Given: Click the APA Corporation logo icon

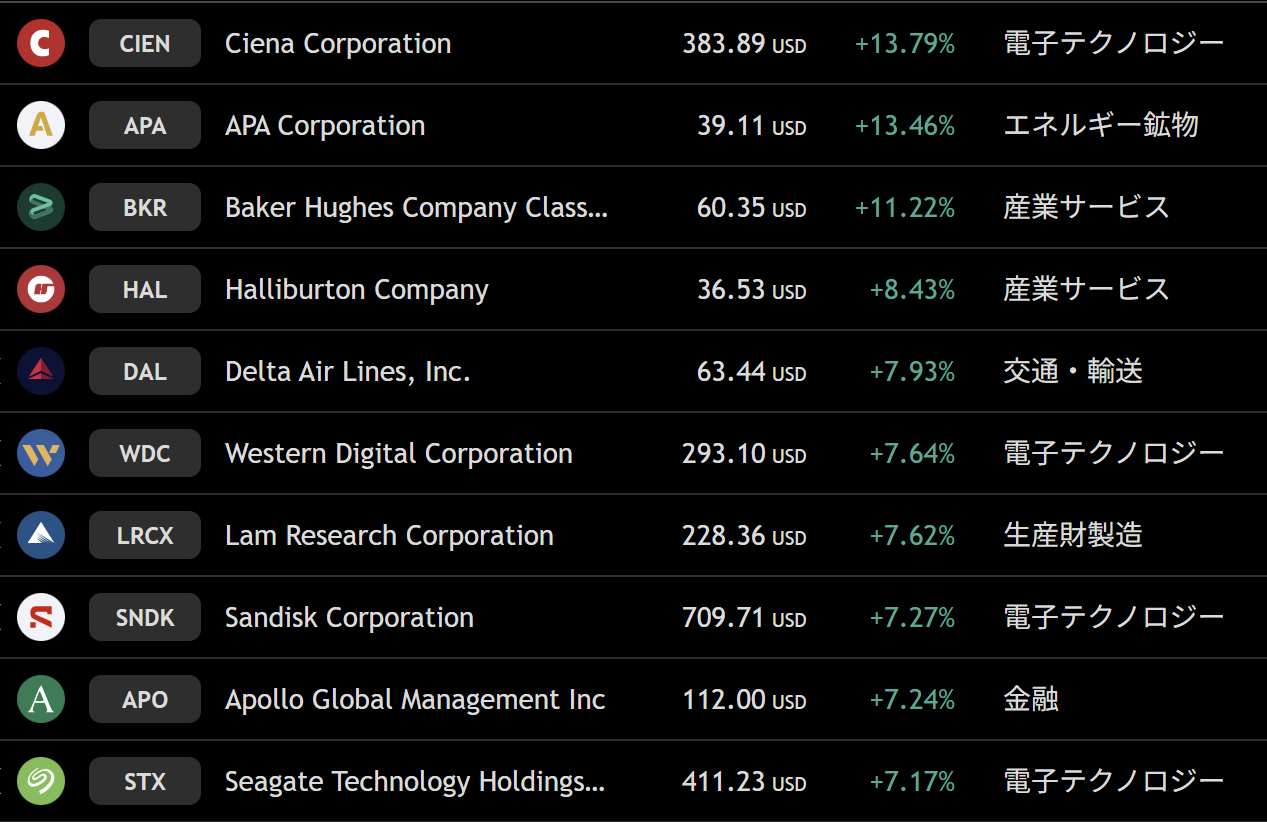Looking at the screenshot, I should (41, 126).
